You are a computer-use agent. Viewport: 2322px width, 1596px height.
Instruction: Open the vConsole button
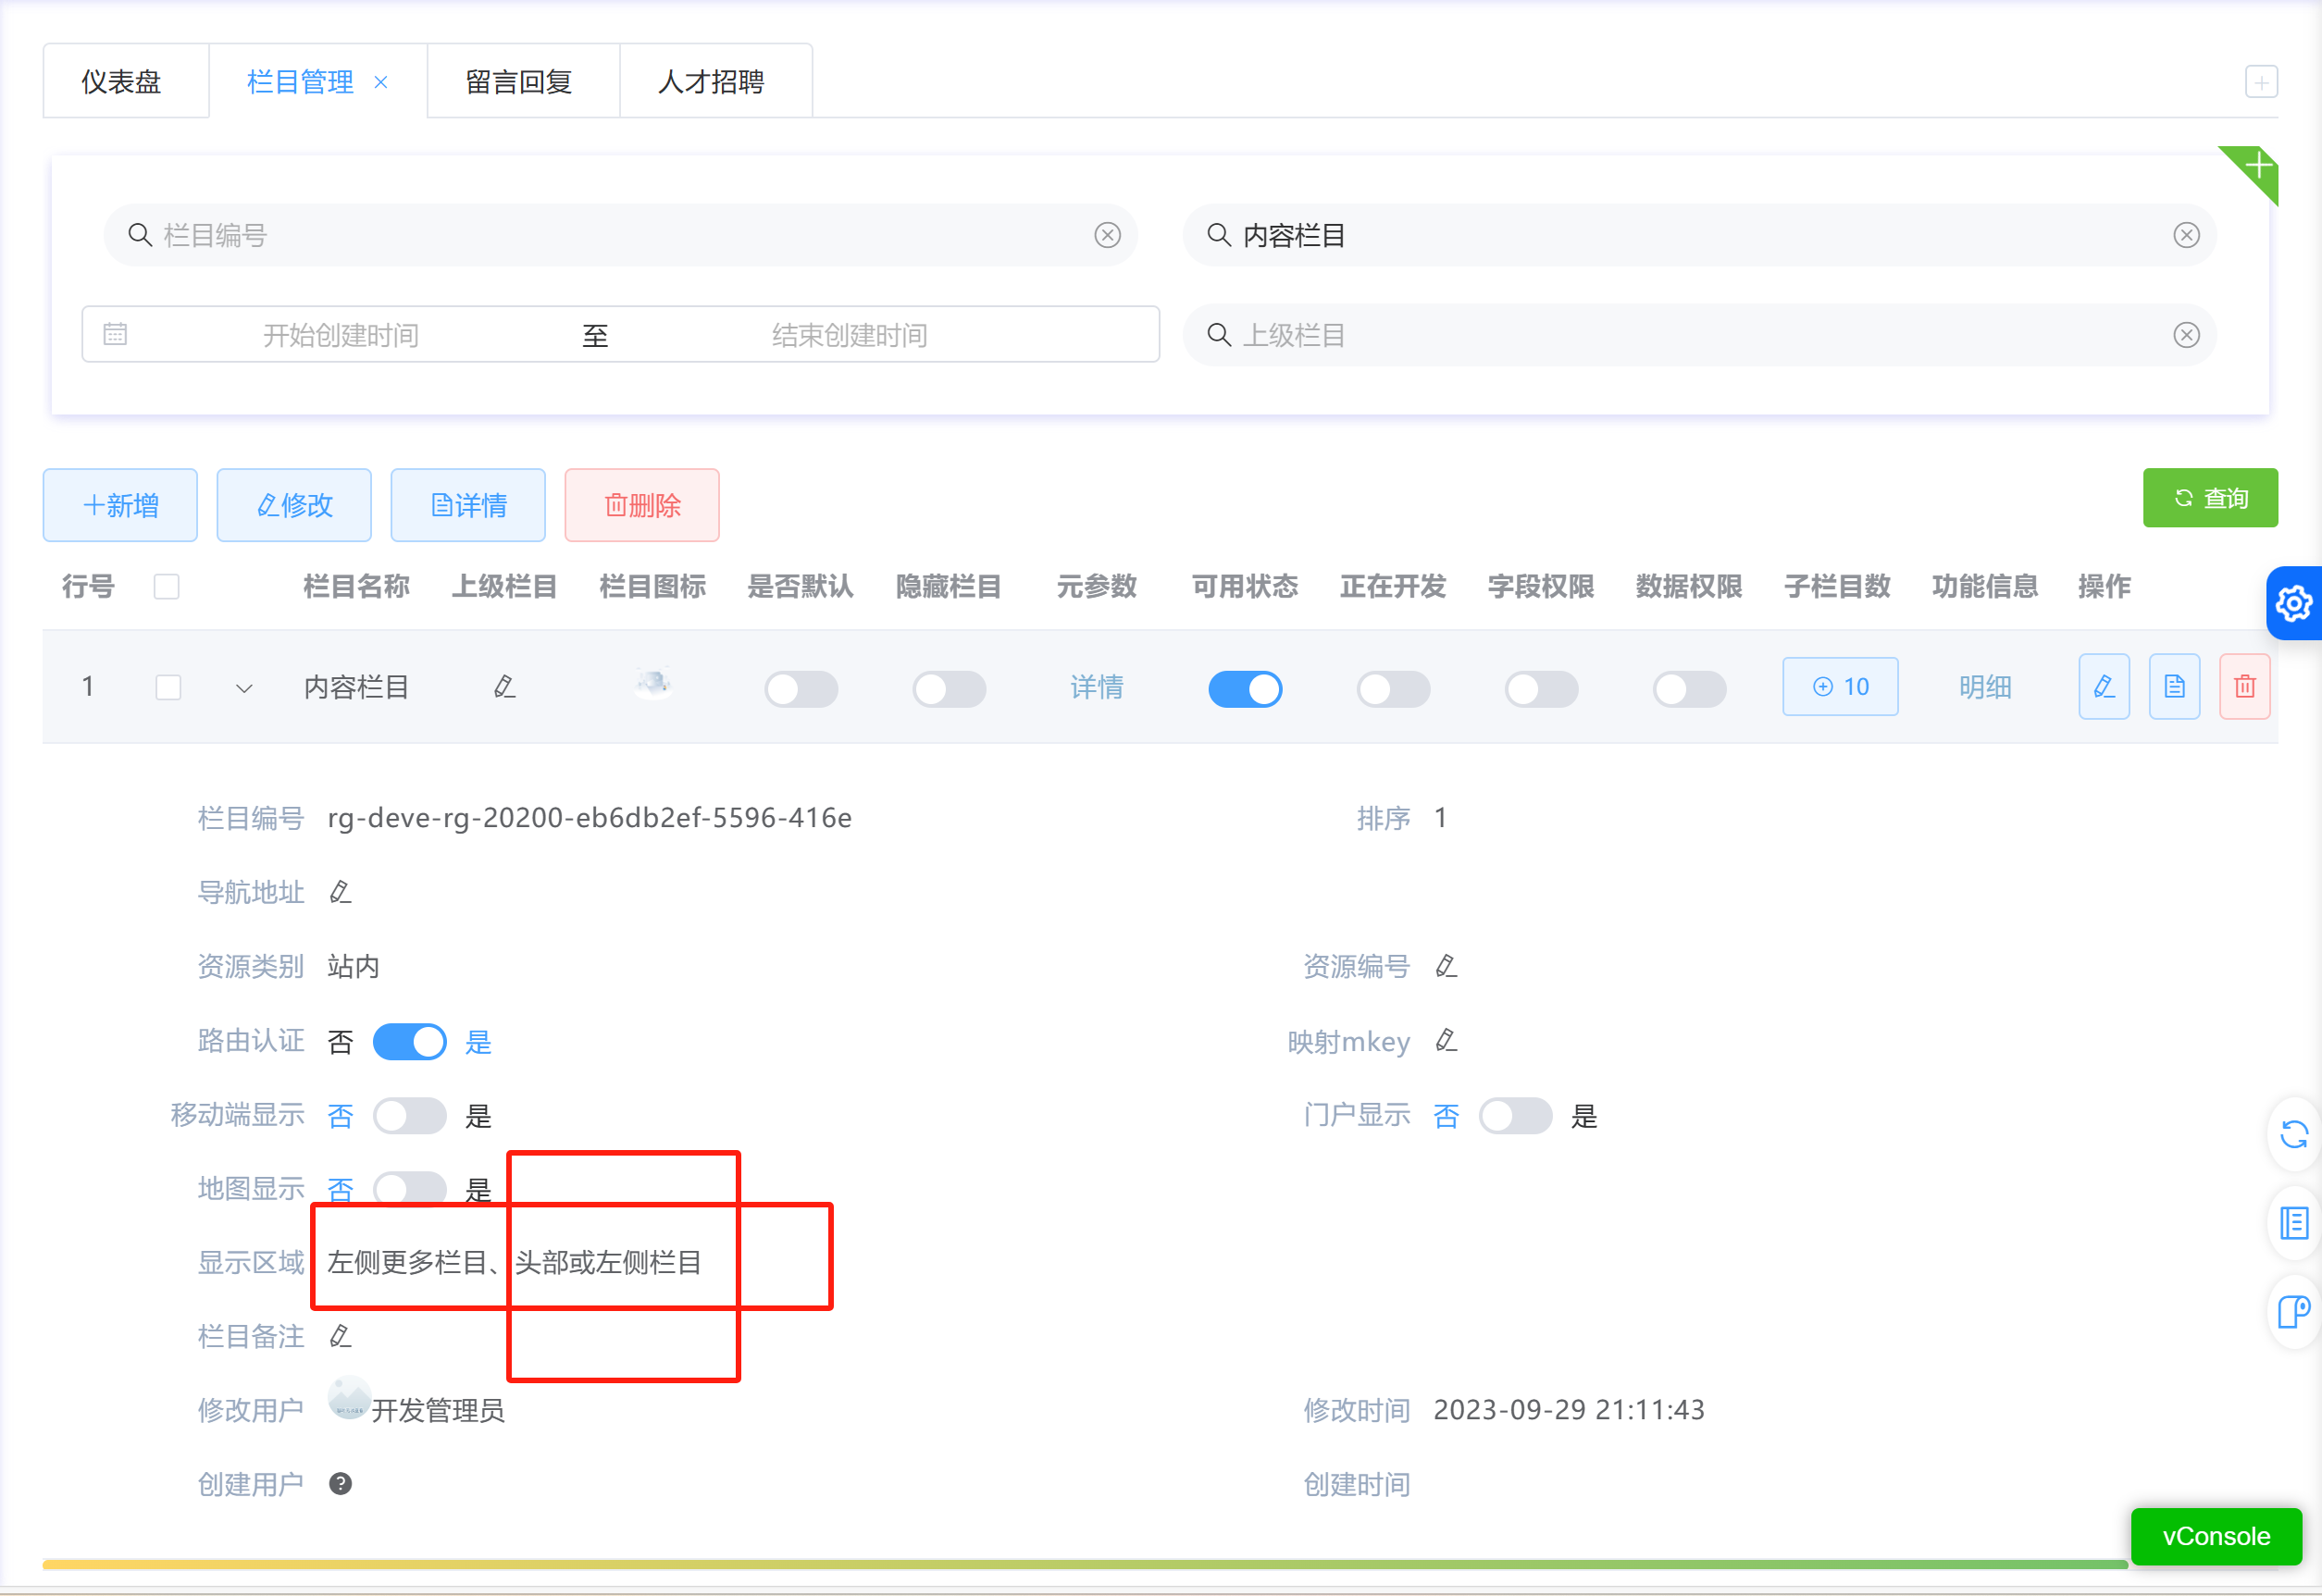[x=2216, y=1536]
